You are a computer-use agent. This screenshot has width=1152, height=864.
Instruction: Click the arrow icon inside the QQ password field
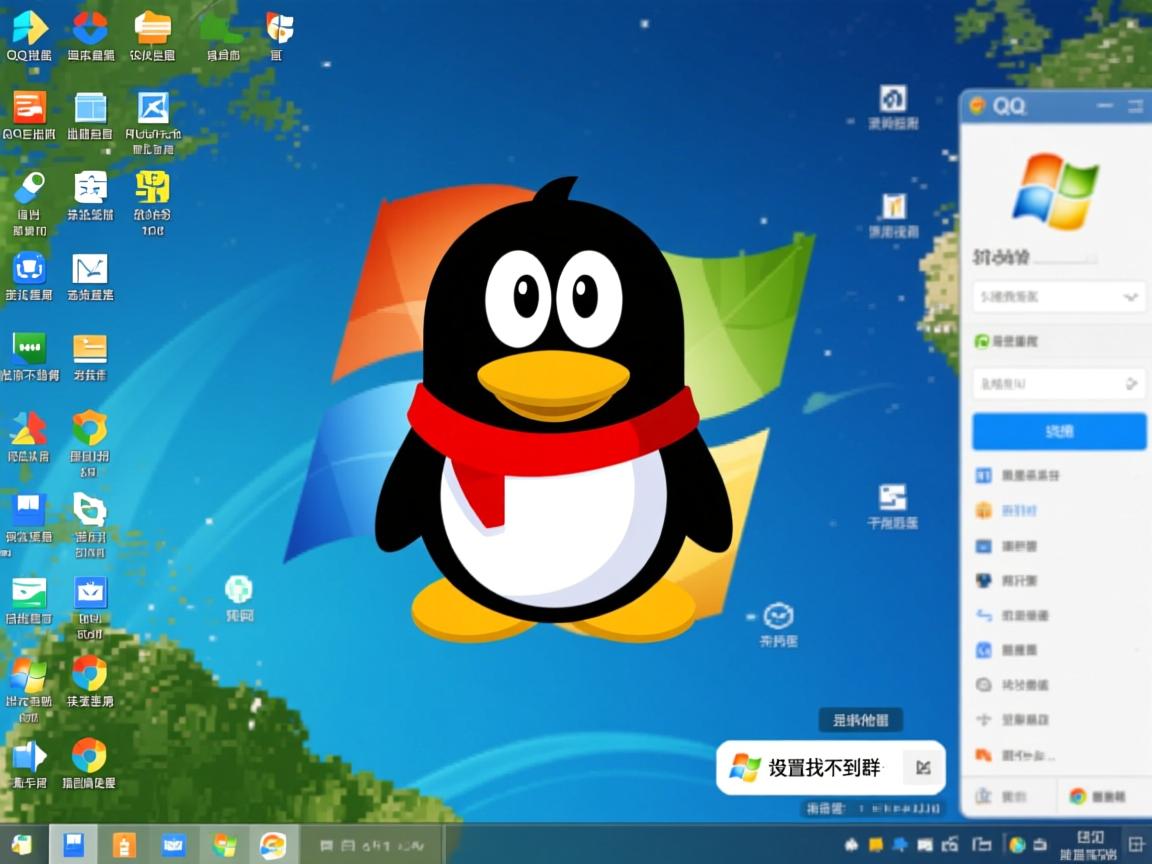[1131, 383]
